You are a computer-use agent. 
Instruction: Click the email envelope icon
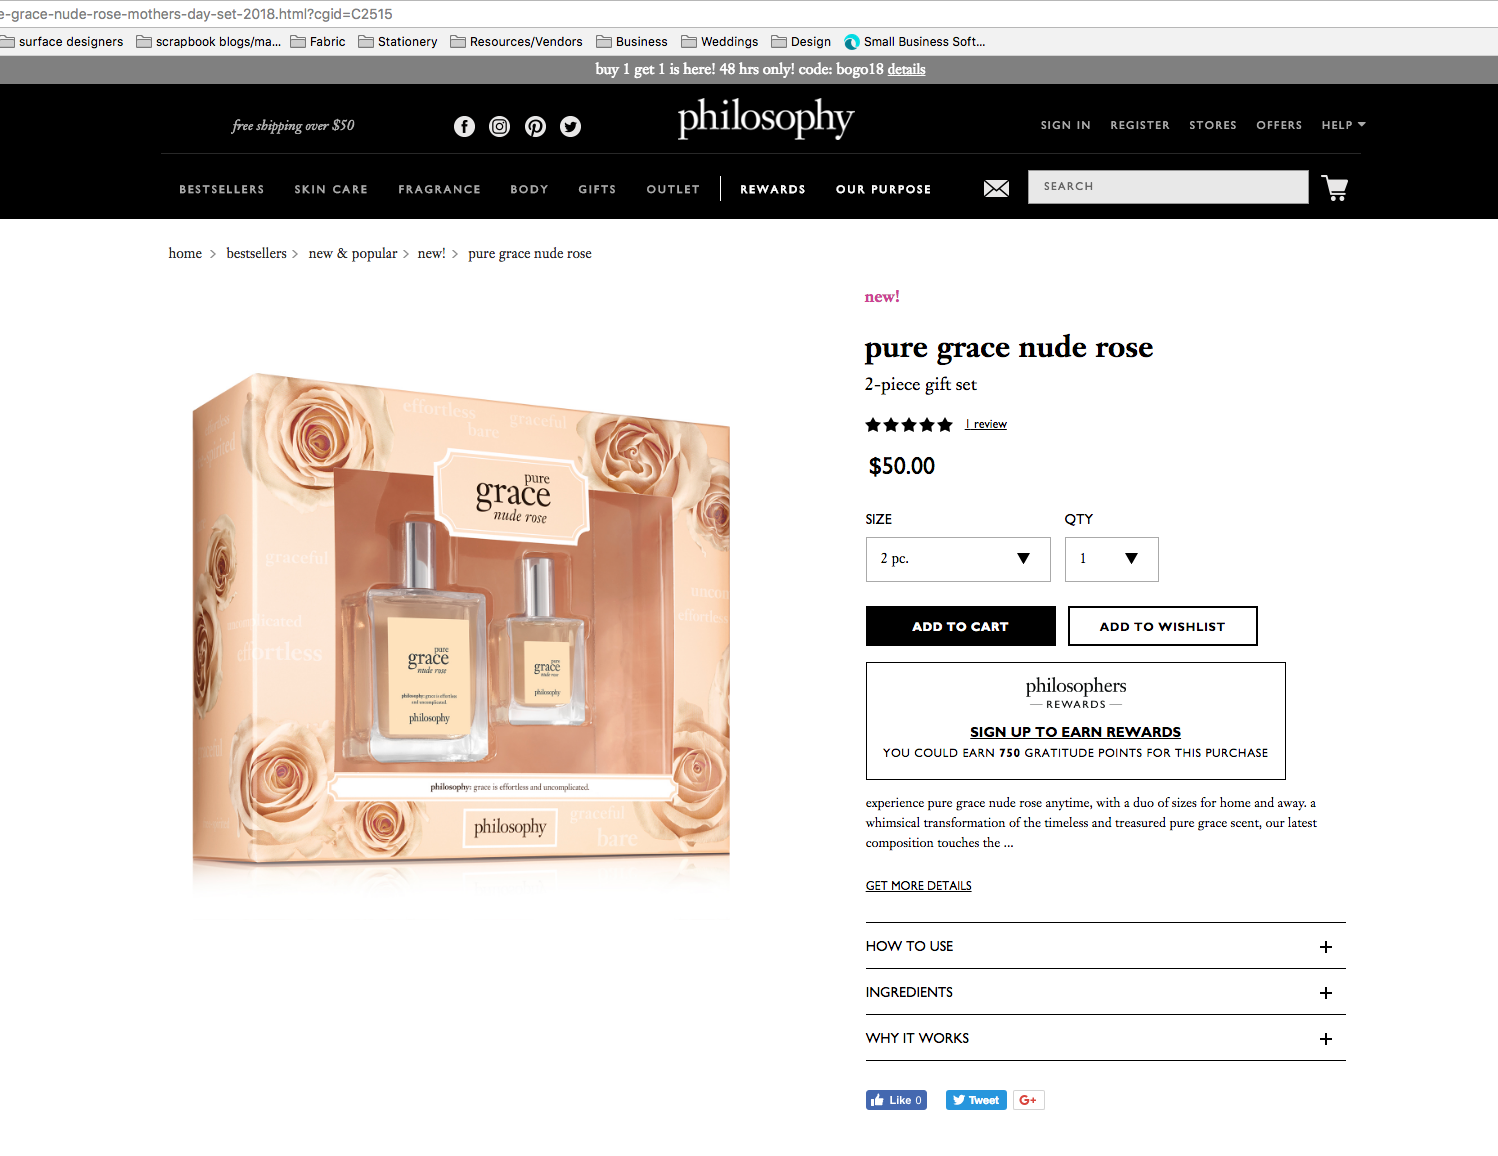click(997, 188)
